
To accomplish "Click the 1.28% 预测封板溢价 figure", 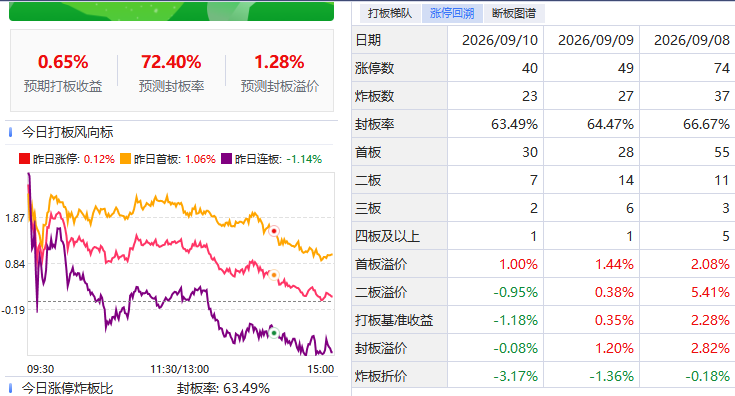I will pyautogui.click(x=279, y=62).
